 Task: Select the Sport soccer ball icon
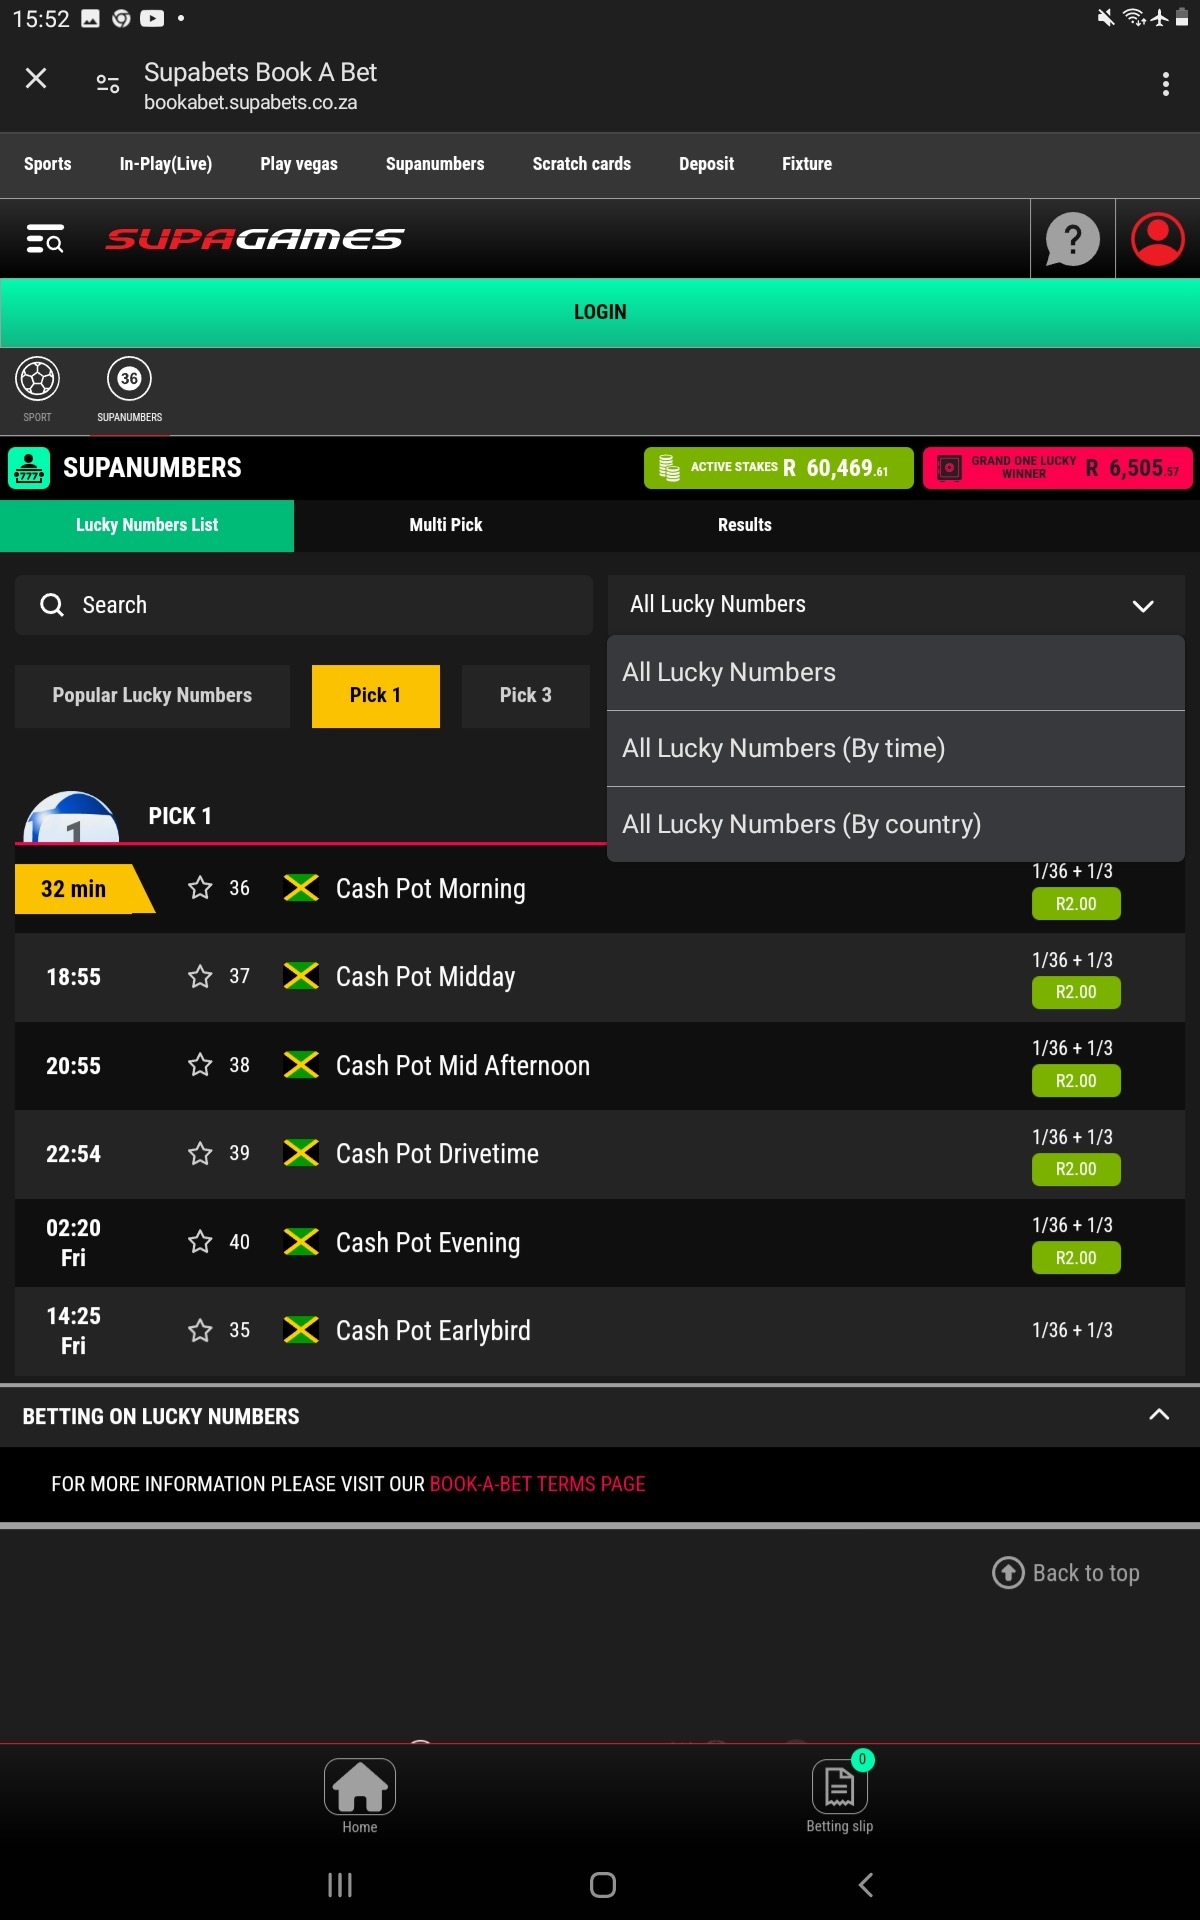click(x=37, y=379)
